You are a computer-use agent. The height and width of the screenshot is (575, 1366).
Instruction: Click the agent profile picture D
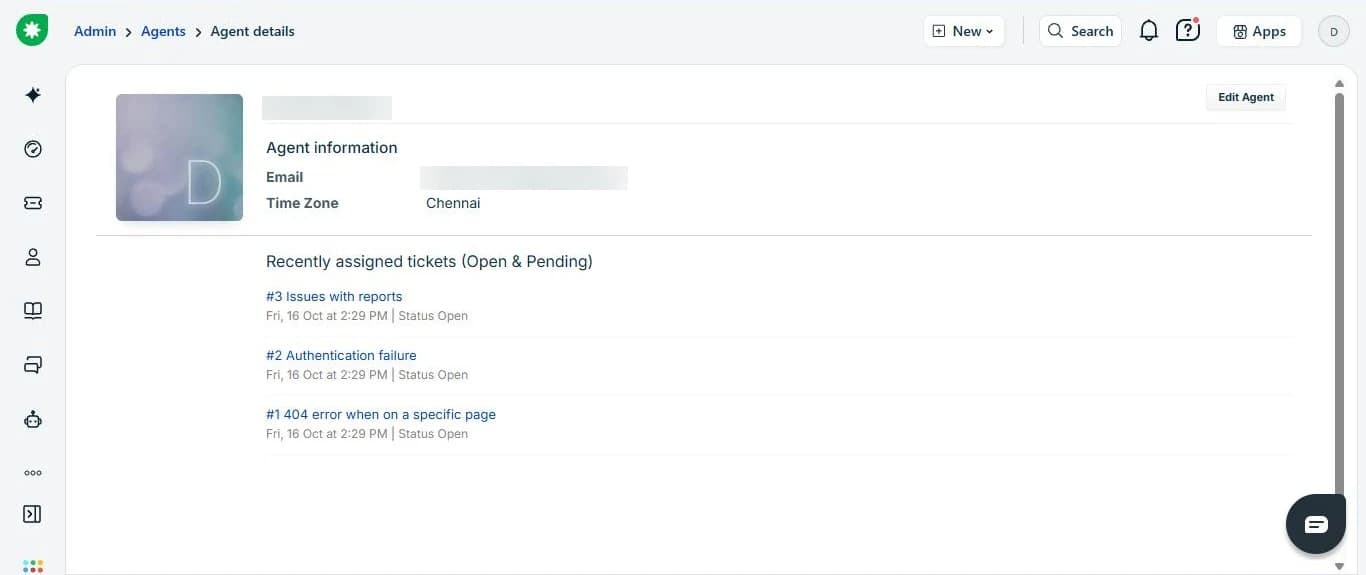pyautogui.click(x=179, y=157)
